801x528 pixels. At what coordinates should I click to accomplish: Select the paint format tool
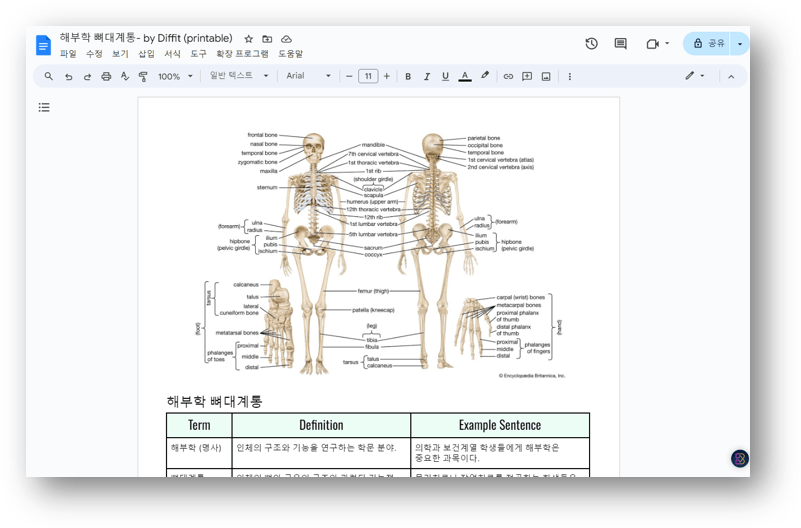(143, 76)
